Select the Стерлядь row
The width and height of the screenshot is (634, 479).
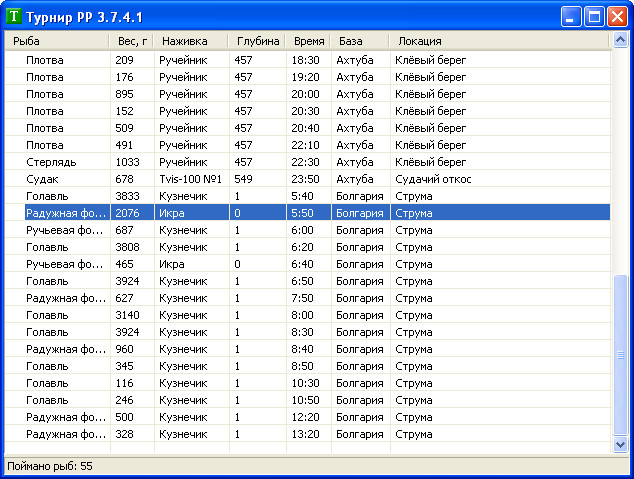[x=308, y=162]
